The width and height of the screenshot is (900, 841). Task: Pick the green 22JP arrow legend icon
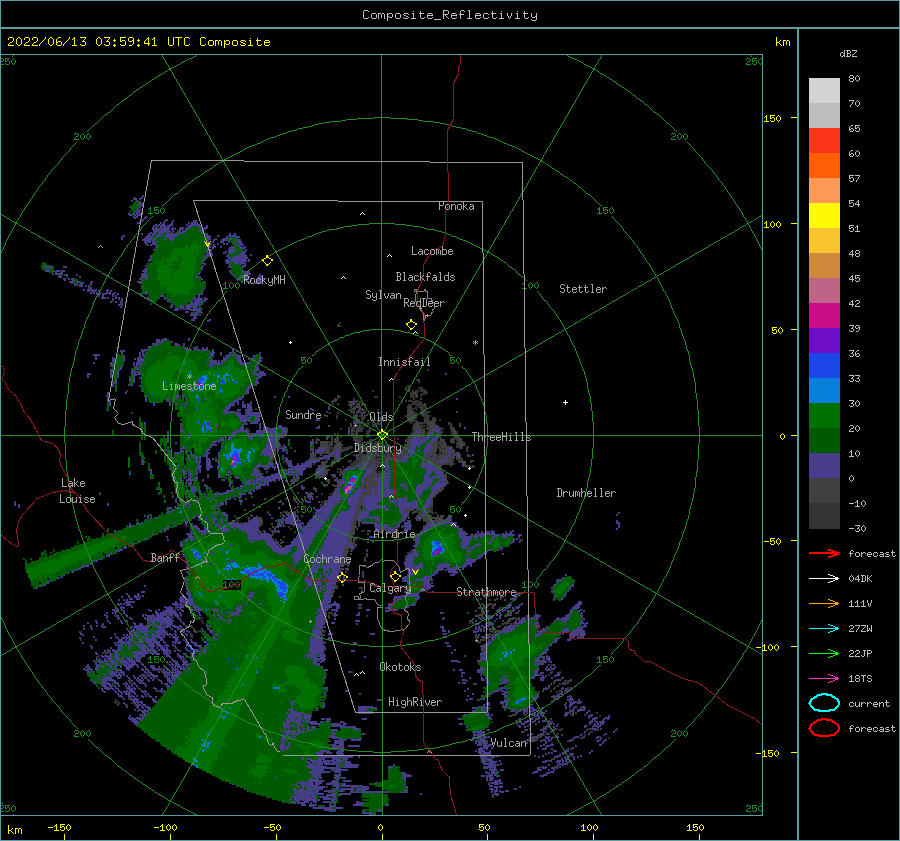[x=824, y=653]
